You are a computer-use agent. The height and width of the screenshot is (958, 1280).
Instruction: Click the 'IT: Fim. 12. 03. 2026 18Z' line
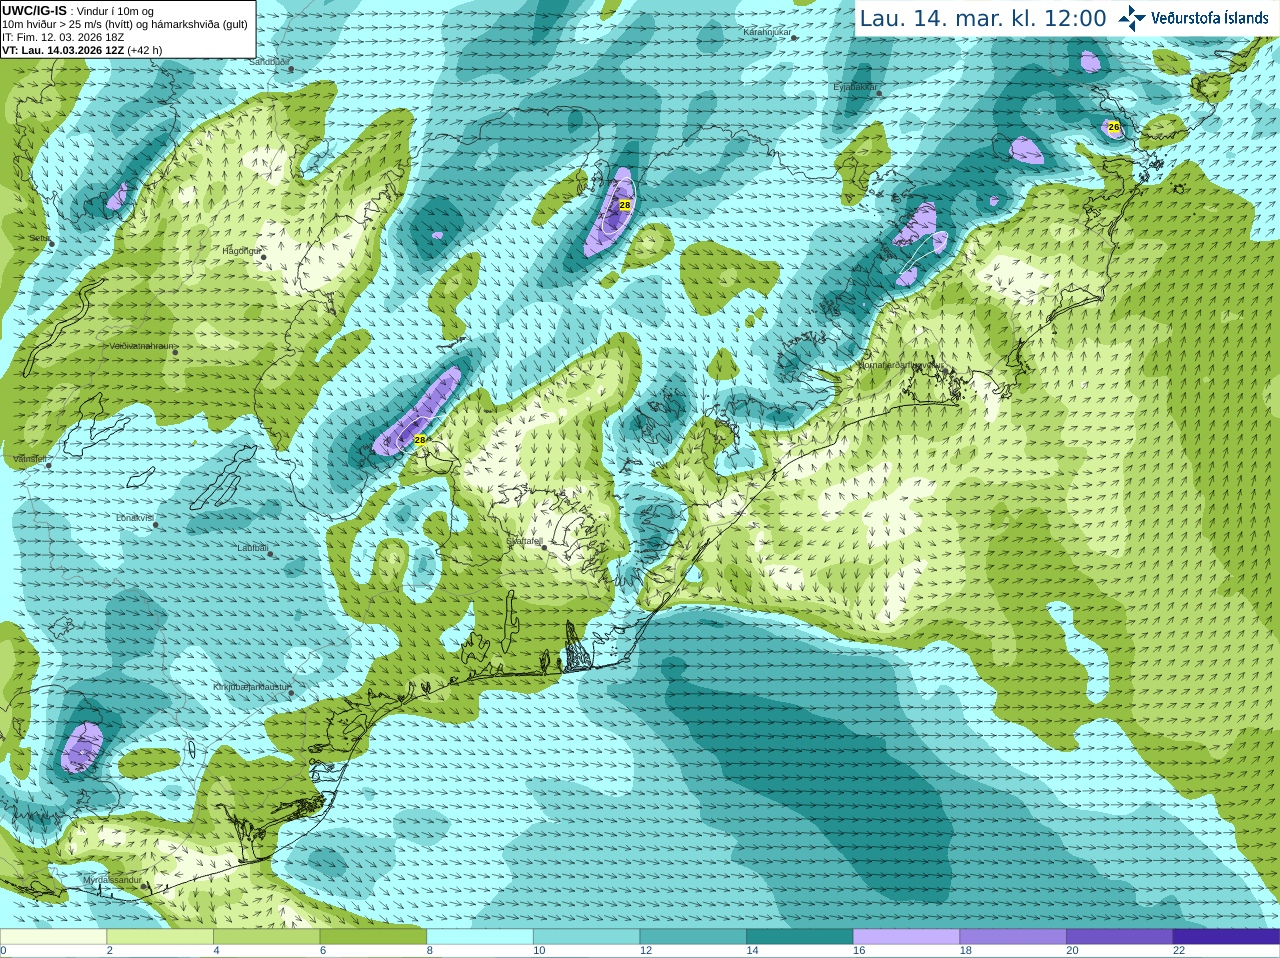pyautogui.click(x=63, y=37)
